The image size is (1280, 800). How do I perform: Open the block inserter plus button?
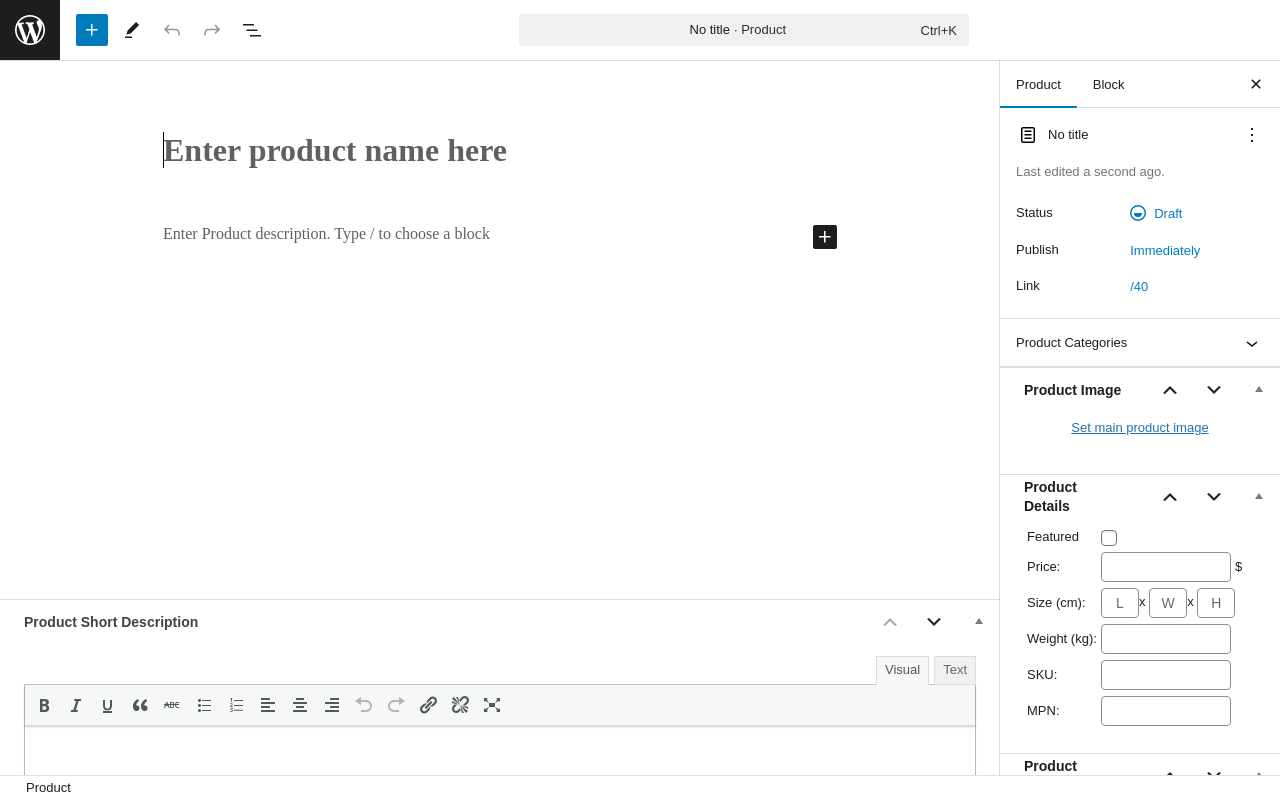click(x=92, y=30)
